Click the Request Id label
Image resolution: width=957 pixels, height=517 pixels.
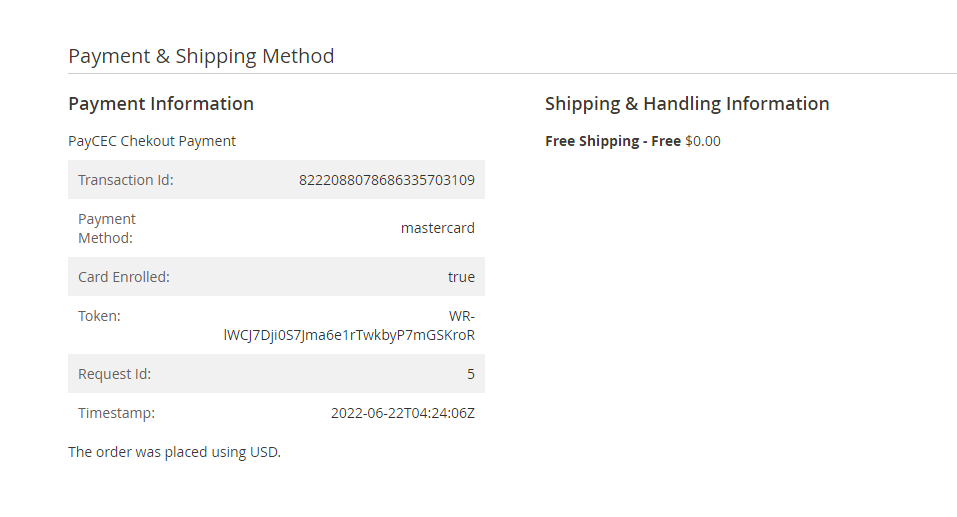click(114, 374)
